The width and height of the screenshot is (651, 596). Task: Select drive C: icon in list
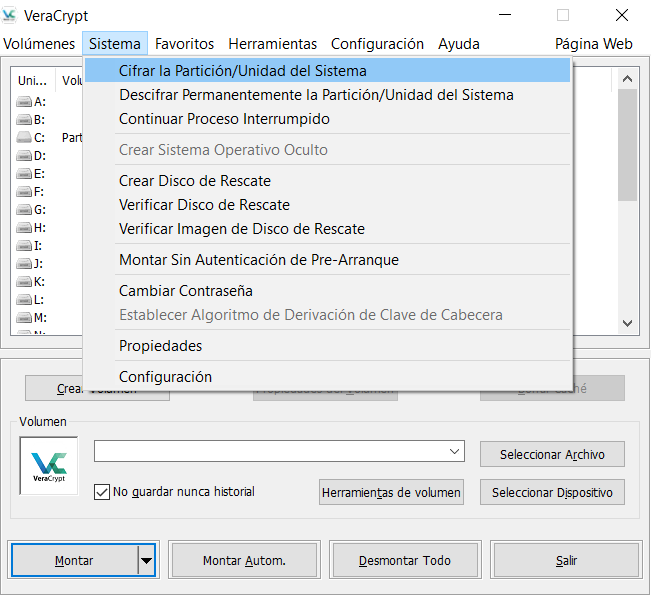pos(24,138)
